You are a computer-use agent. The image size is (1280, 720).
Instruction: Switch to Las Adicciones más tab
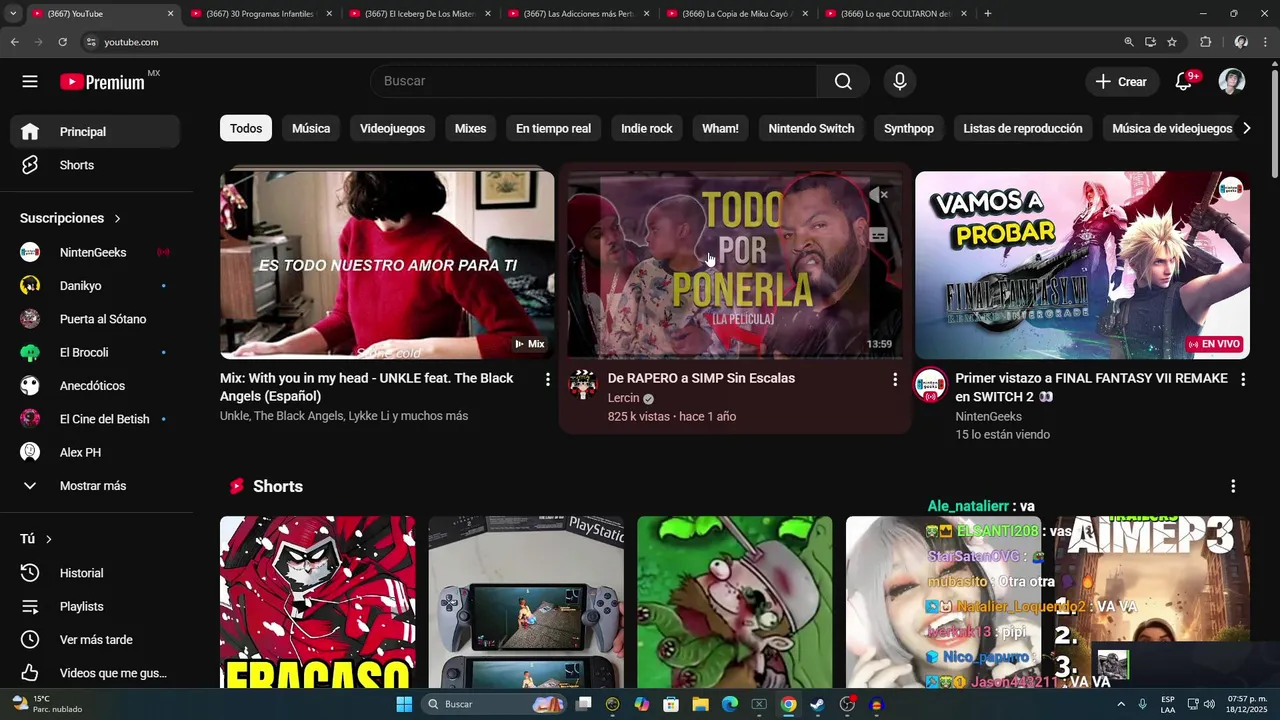click(x=577, y=14)
